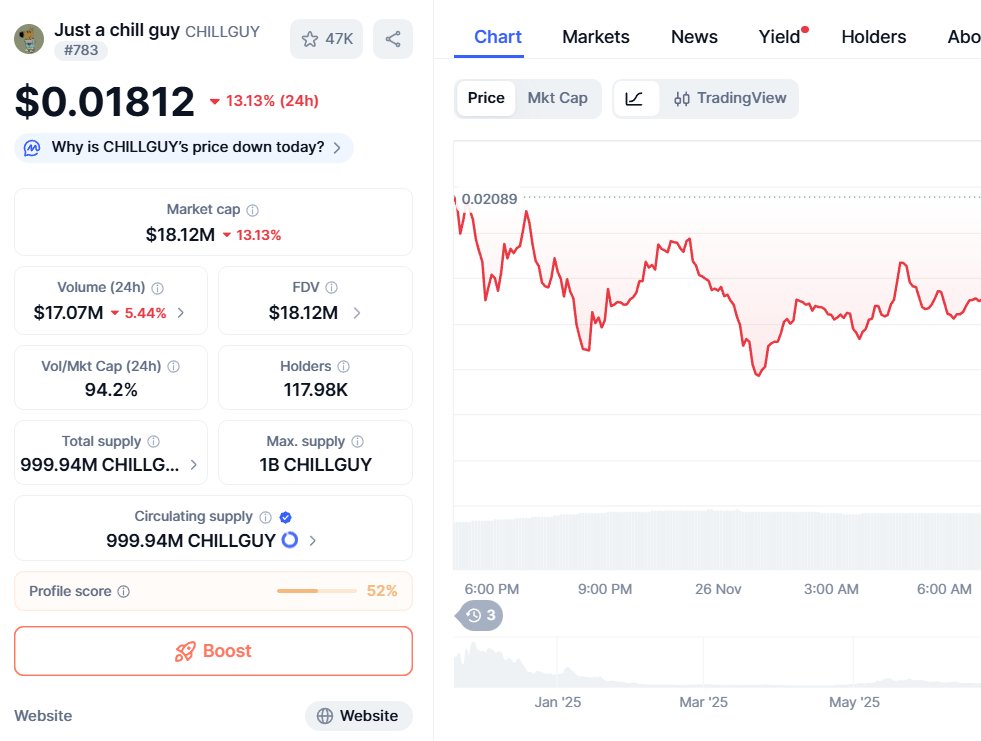Click the Profile score info icon

click(123, 591)
